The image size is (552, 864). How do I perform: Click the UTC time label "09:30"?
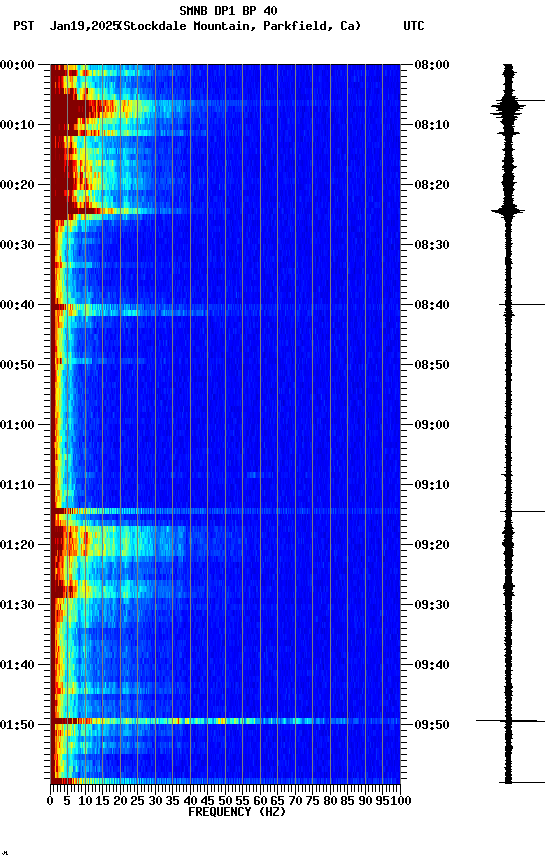coord(432,605)
